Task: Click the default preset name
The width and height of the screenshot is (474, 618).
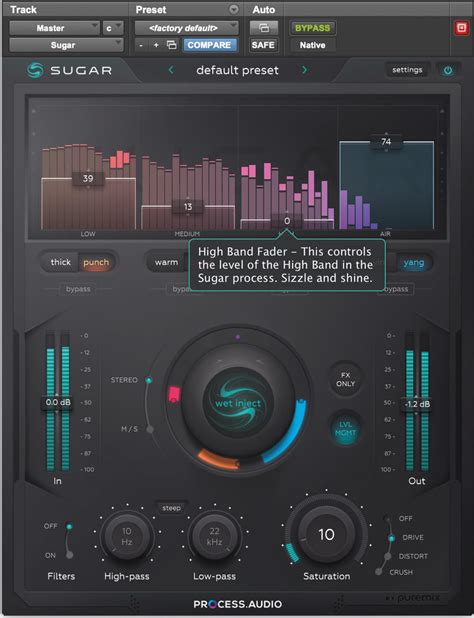Action: (x=238, y=70)
